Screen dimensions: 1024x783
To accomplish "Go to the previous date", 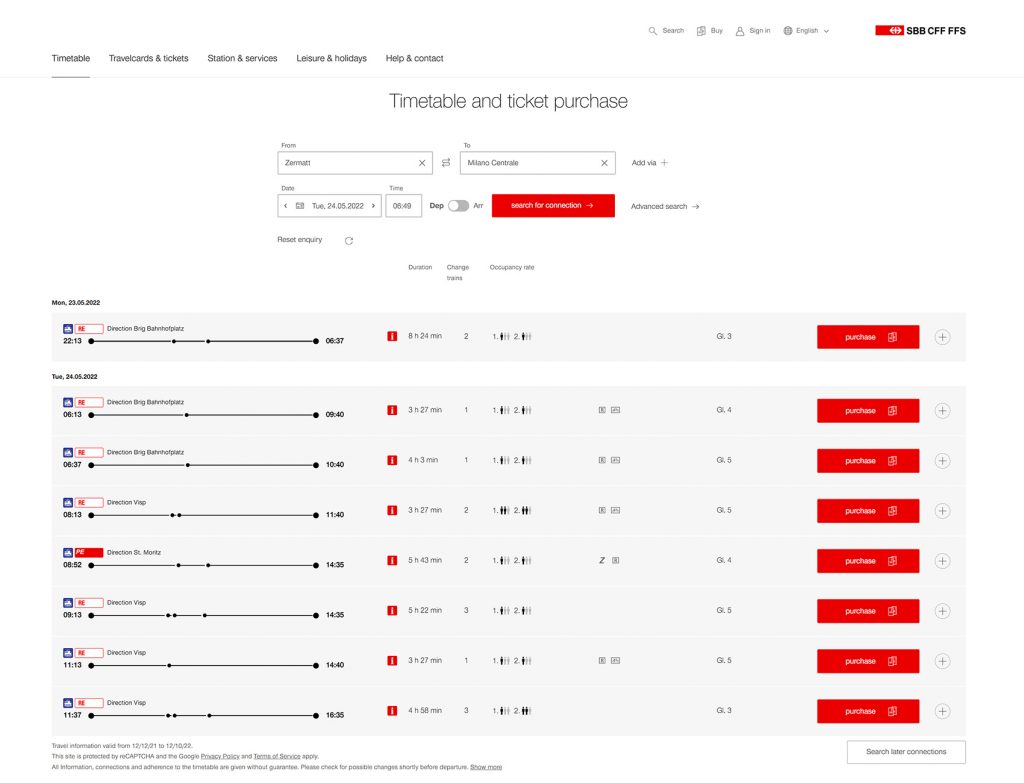I will tap(285, 206).
